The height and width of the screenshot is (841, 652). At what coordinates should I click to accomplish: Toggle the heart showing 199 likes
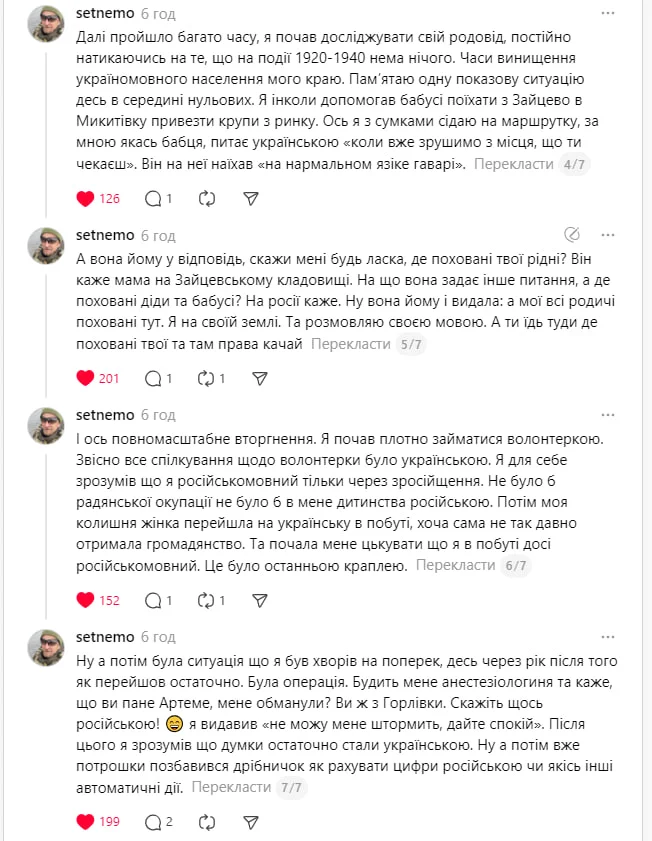(x=85, y=822)
